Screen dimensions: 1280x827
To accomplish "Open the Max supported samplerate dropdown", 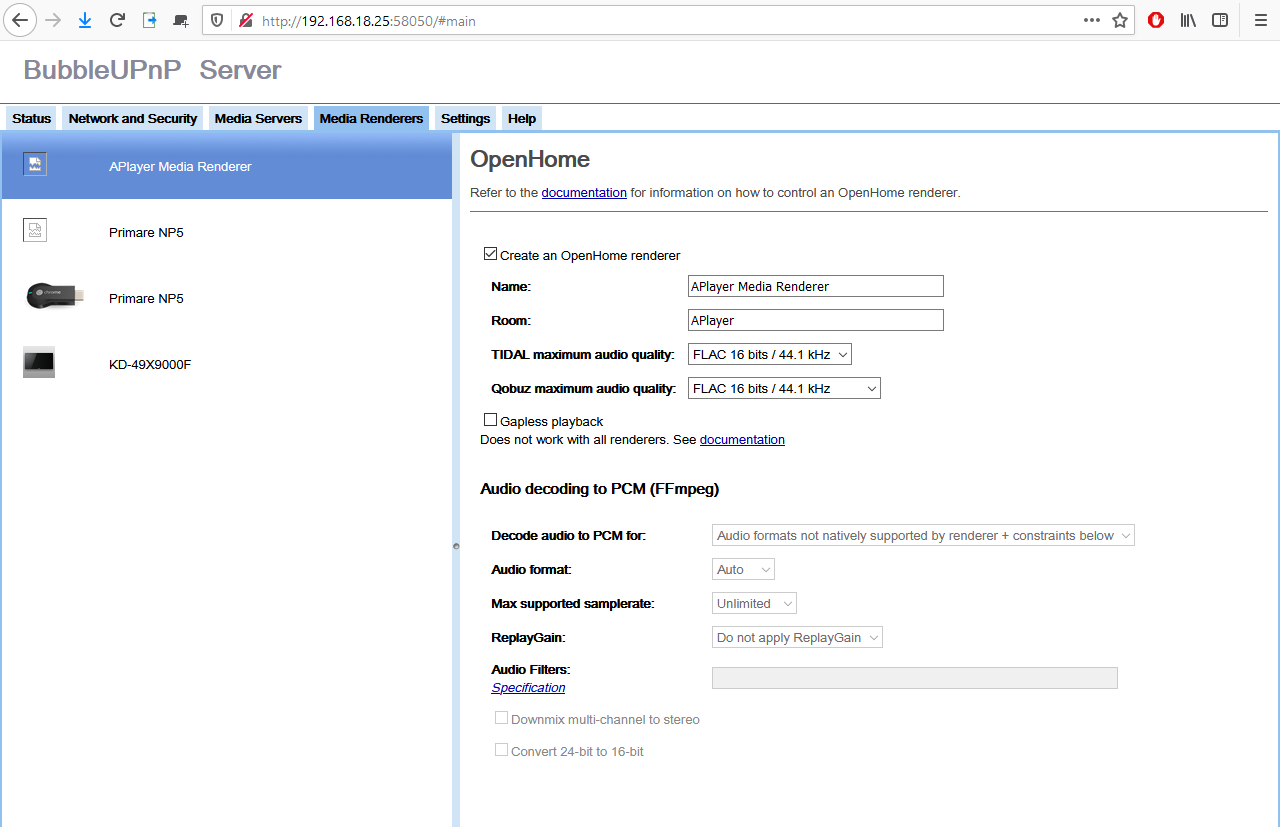I will [754, 603].
